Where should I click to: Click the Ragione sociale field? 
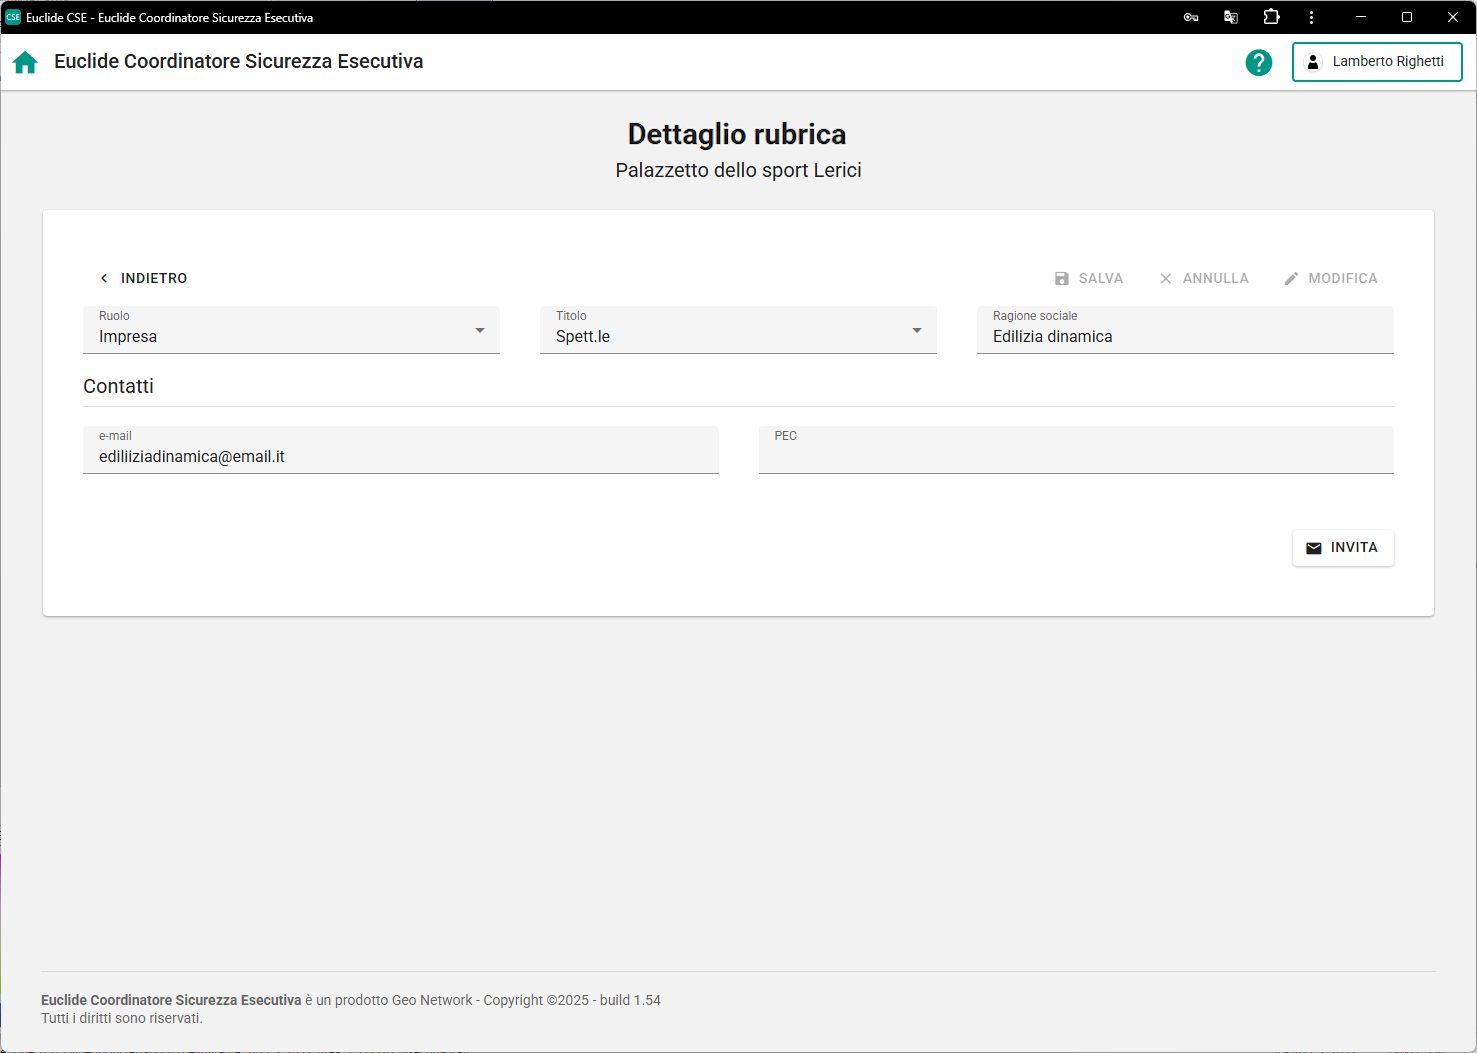click(1184, 336)
